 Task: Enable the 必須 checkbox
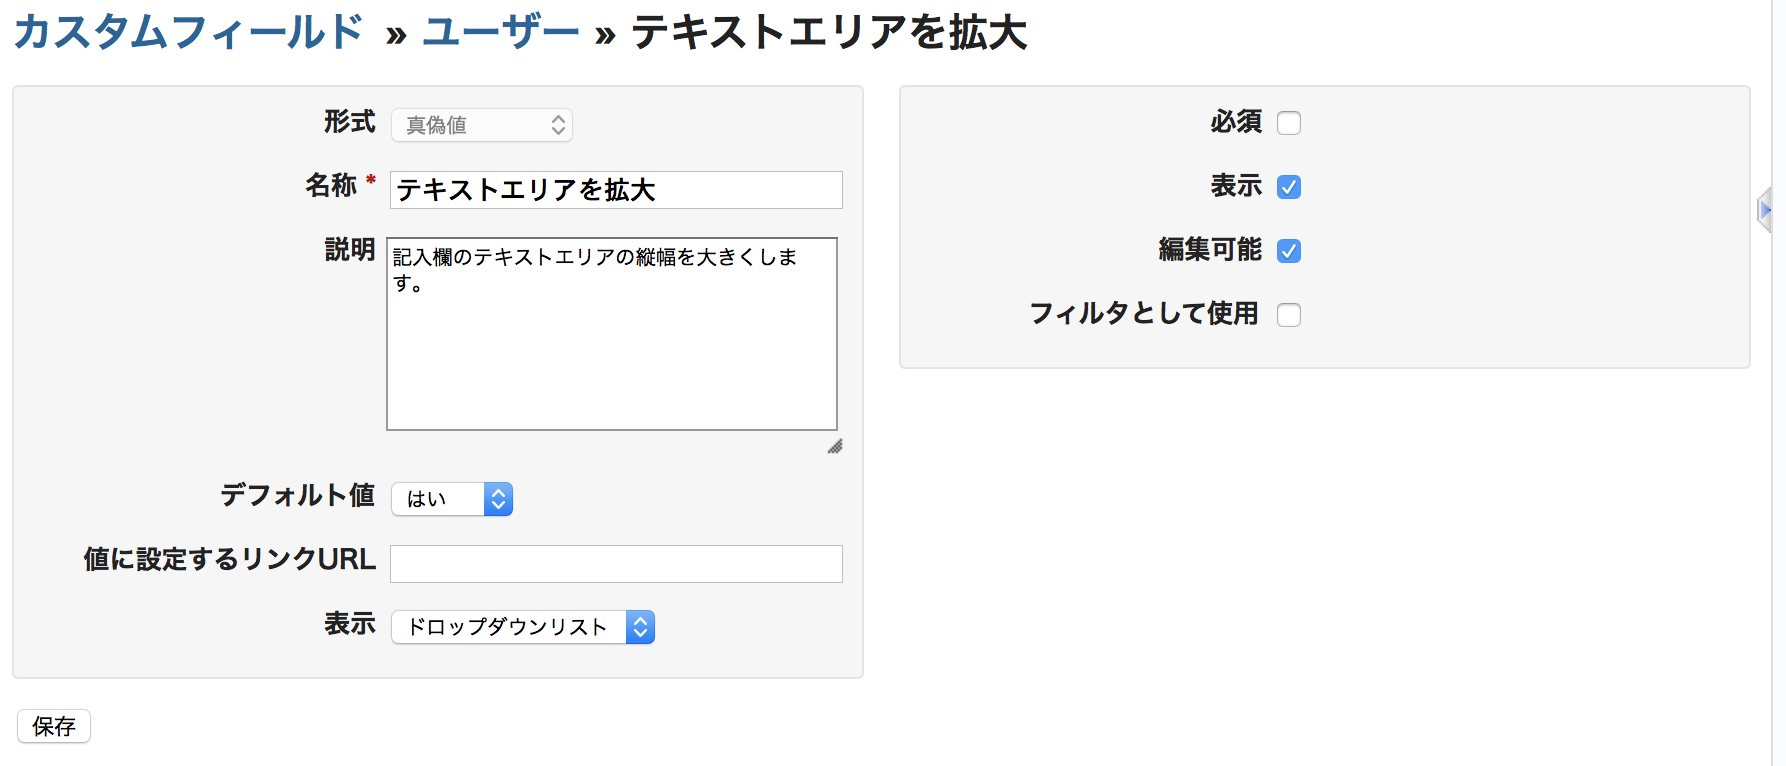[1289, 122]
